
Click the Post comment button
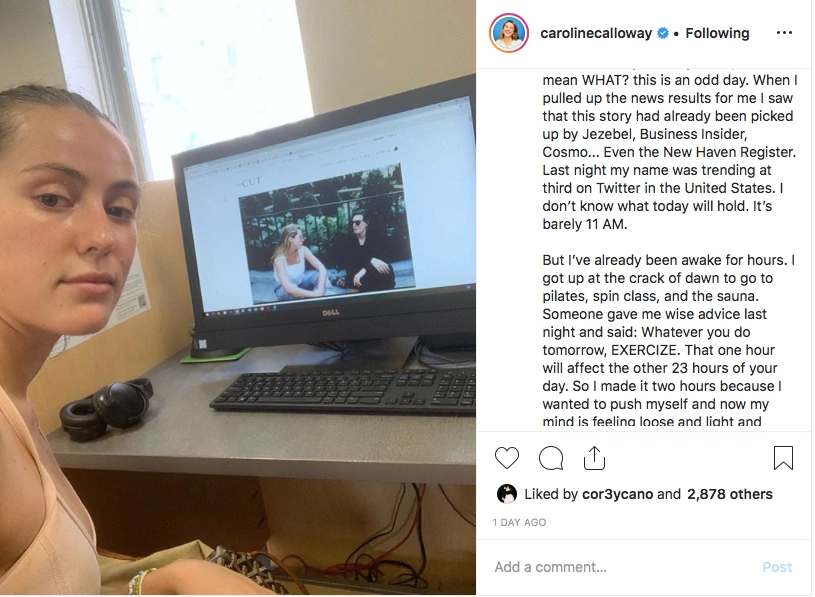coord(777,567)
